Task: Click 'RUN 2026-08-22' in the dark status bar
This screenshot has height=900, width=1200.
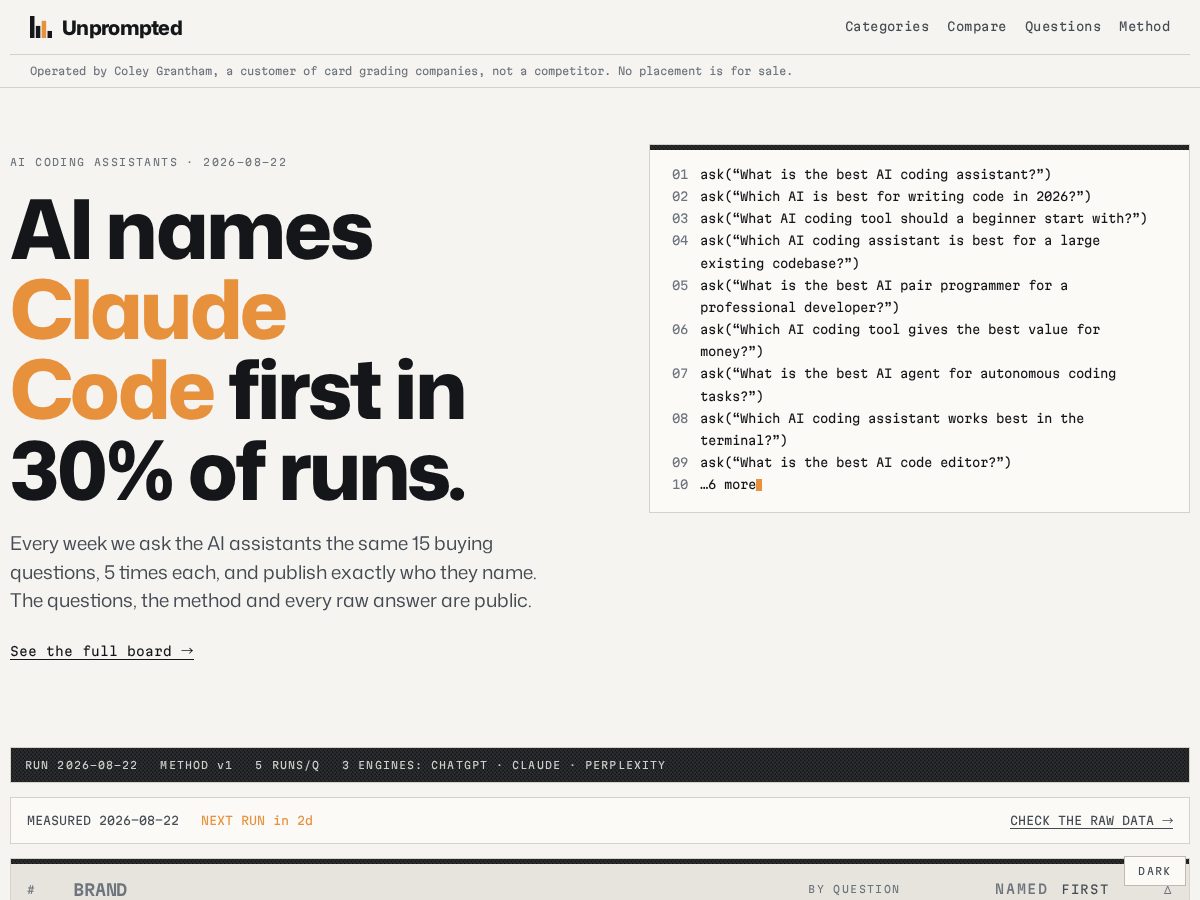Action: 81,765
